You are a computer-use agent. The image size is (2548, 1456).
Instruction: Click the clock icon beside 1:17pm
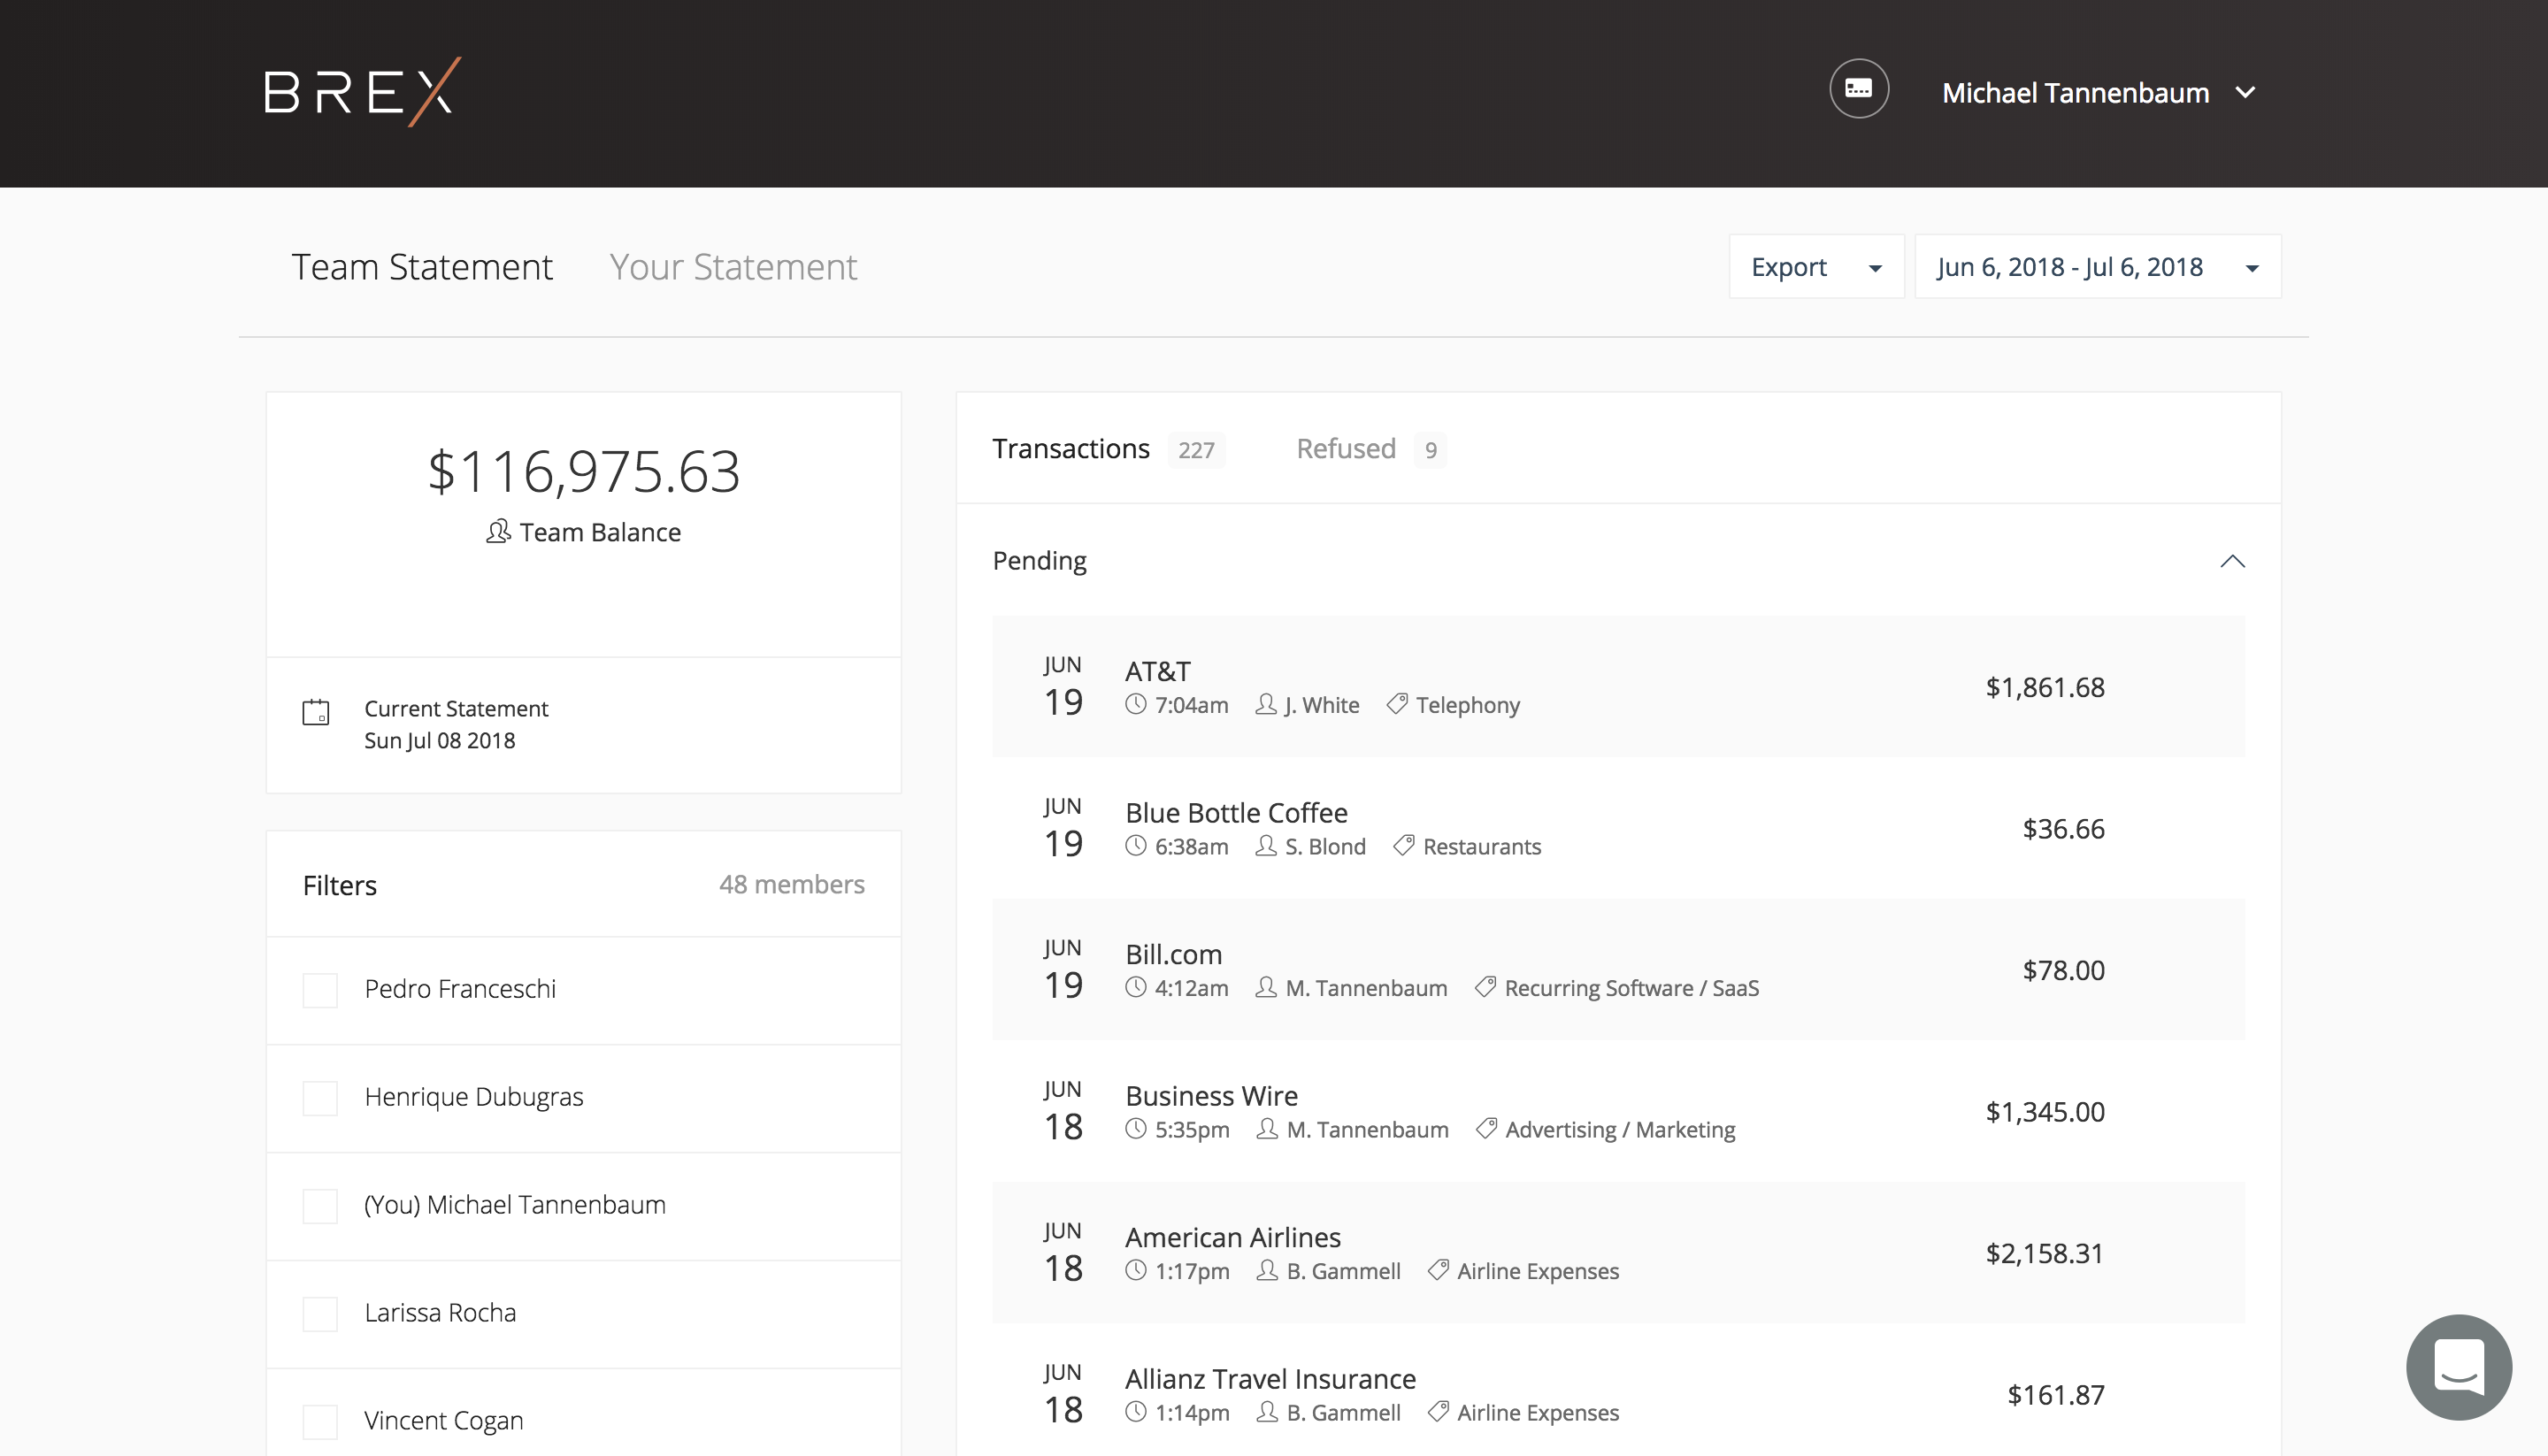pos(1135,1271)
